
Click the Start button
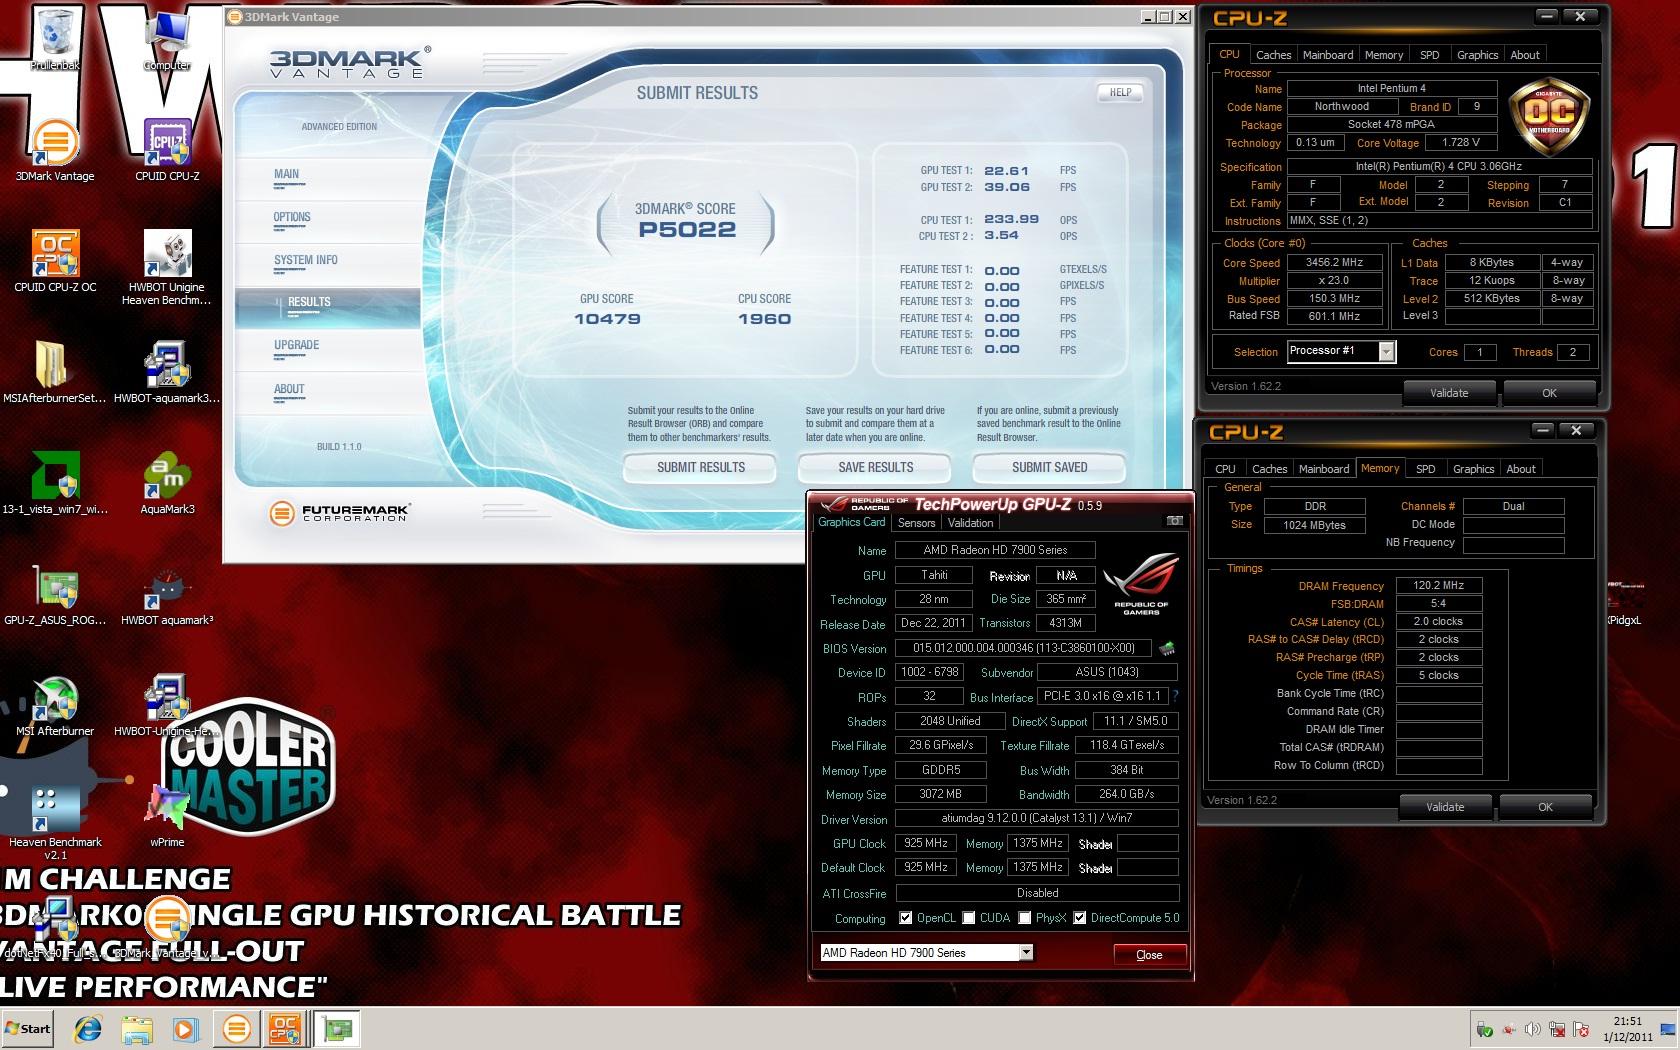(28, 1028)
